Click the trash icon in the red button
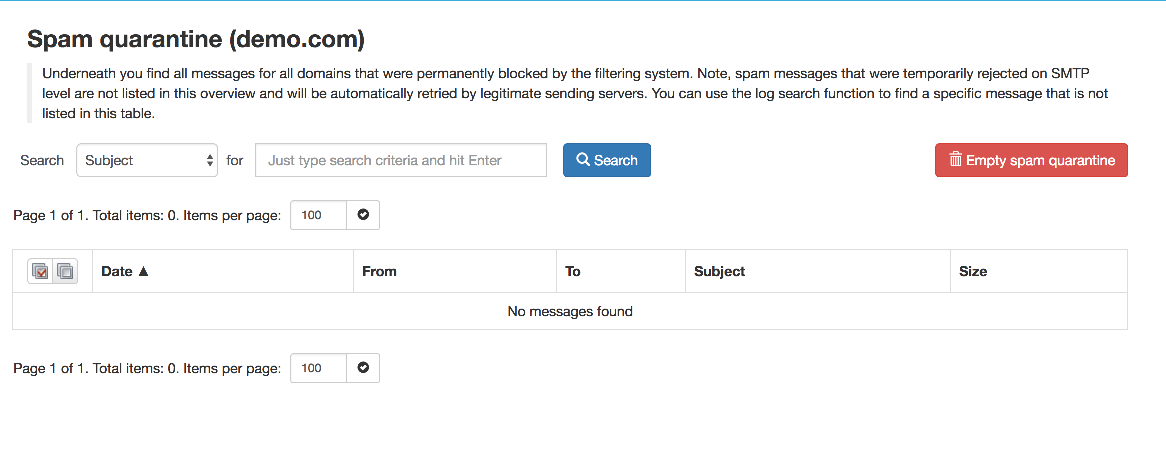 pos(955,160)
